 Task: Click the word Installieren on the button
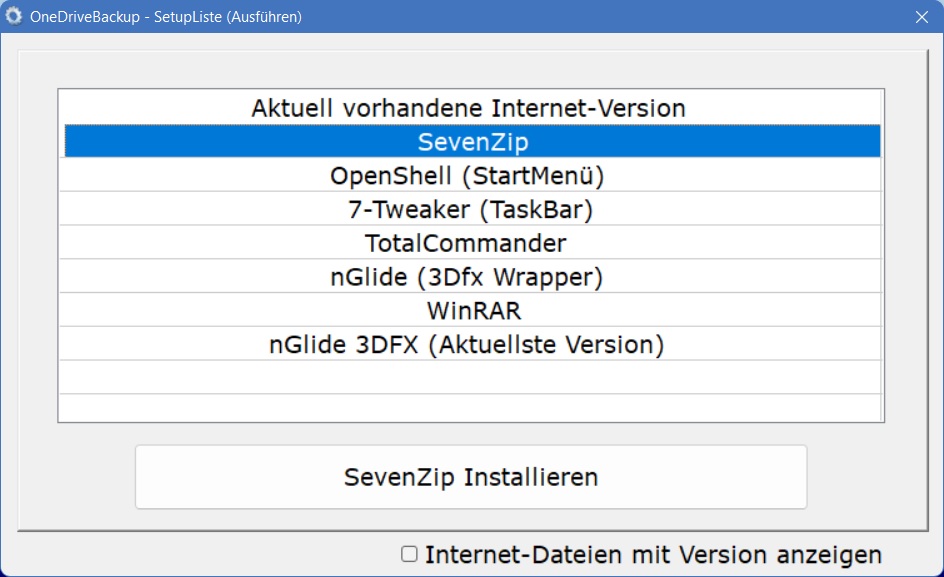tap(530, 477)
